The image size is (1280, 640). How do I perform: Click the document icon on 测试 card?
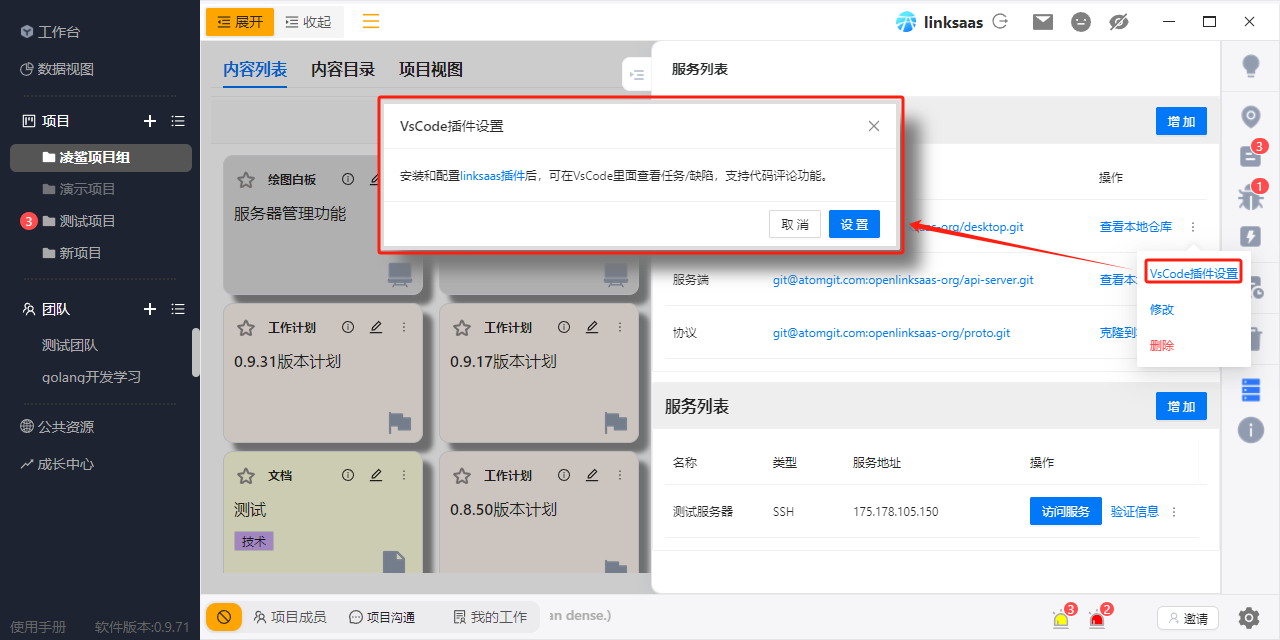tap(395, 563)
